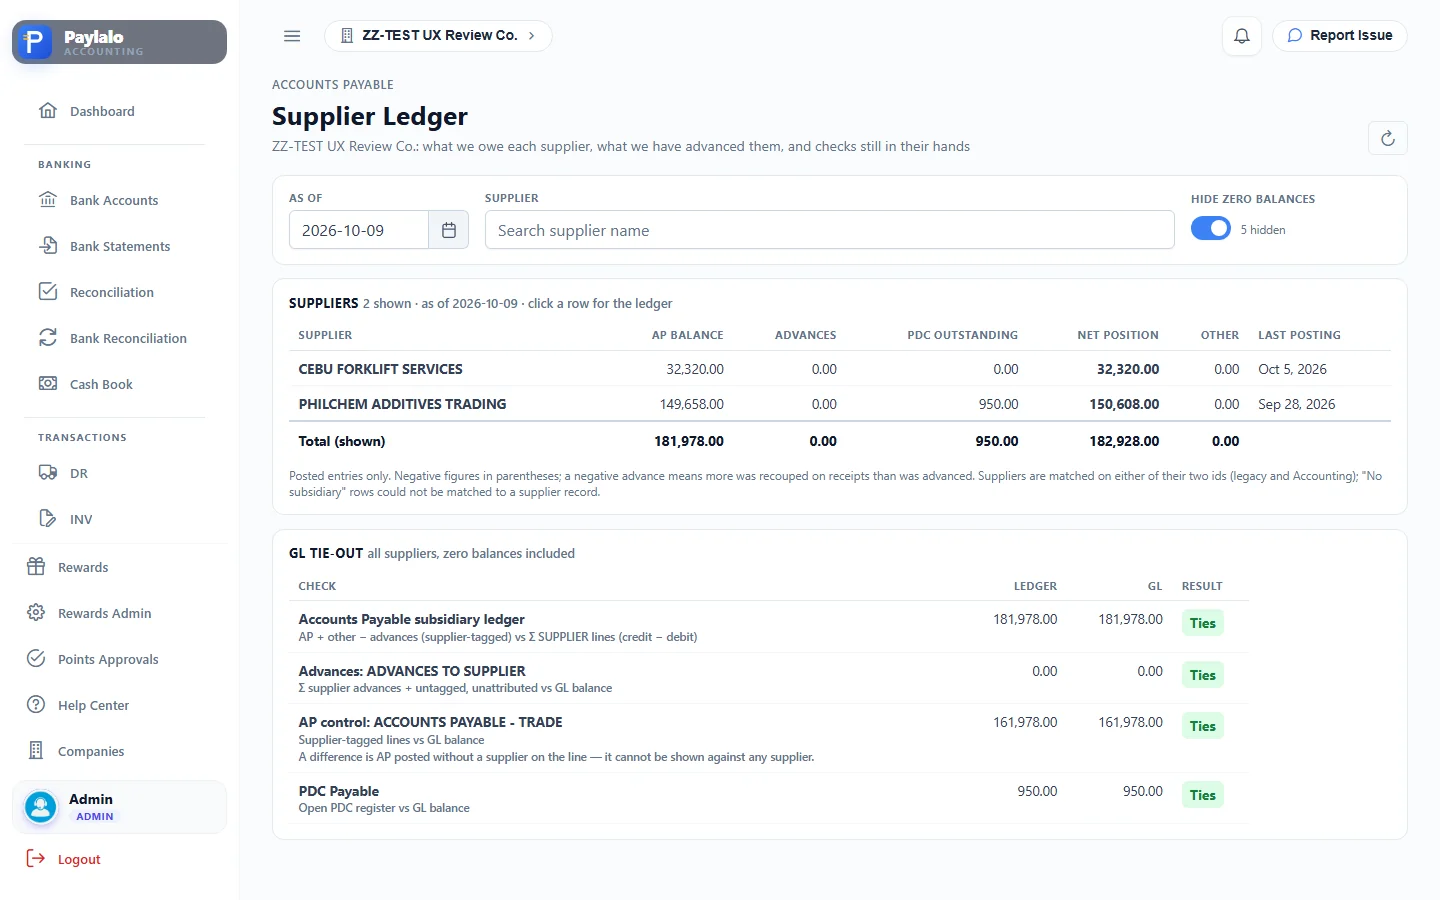Click the 182,928.00 total net position
The width and height of the screenshot is (1440, 900).
click(x=1124, y=441)
